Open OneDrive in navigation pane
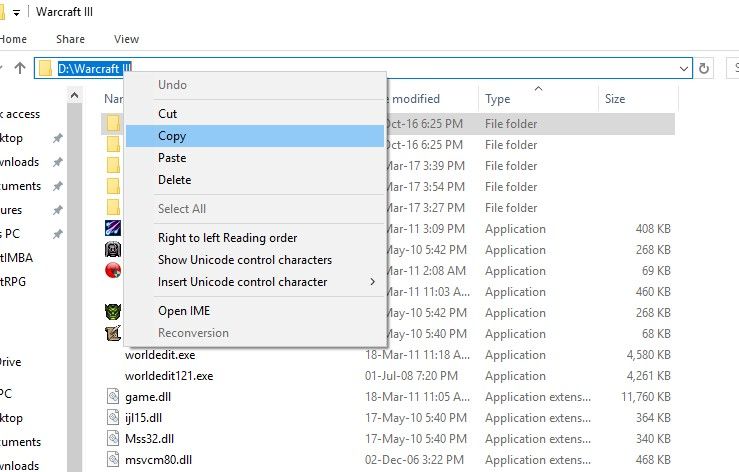Screen dimensions: 739x472 tap(11, 362)
